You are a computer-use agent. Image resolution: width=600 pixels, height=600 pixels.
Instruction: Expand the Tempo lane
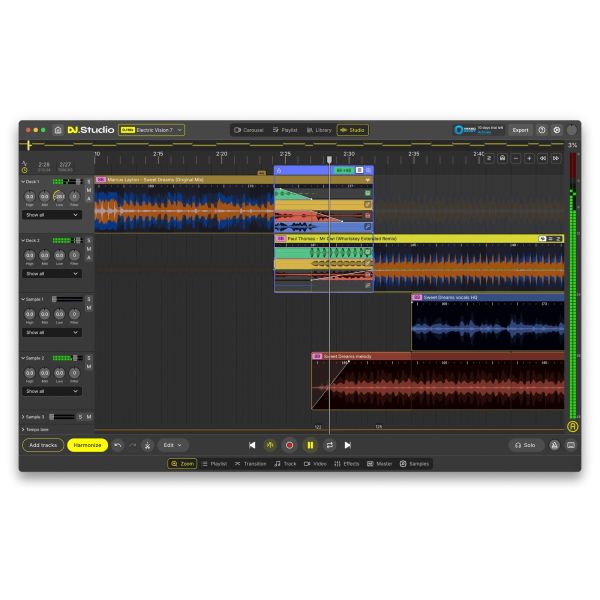pyautogui.click(x=23, y=430)
